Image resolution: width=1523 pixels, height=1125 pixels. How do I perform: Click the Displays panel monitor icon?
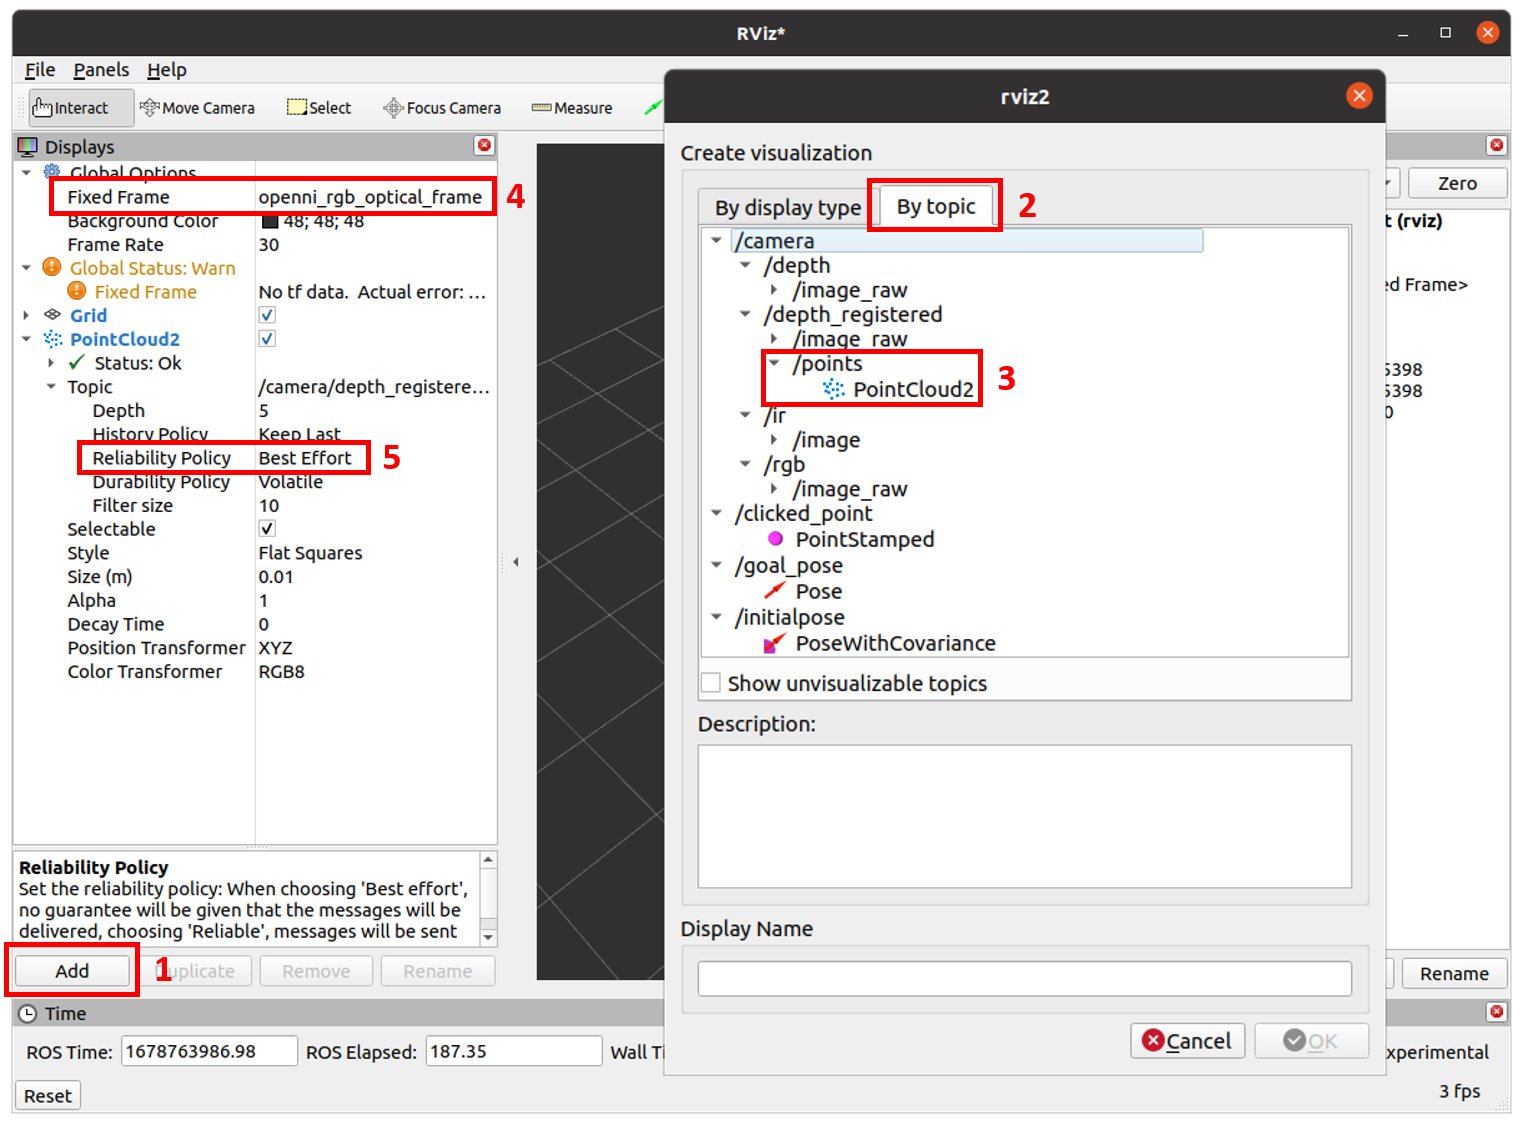(28, 147)
